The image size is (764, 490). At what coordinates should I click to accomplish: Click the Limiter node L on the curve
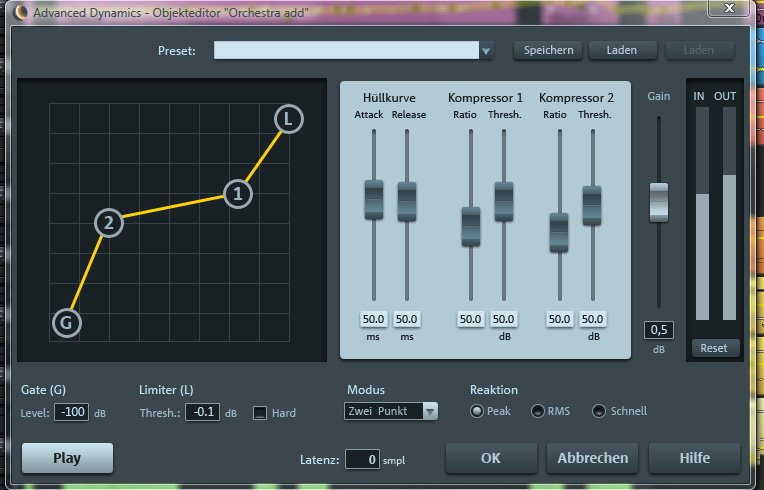288,120
